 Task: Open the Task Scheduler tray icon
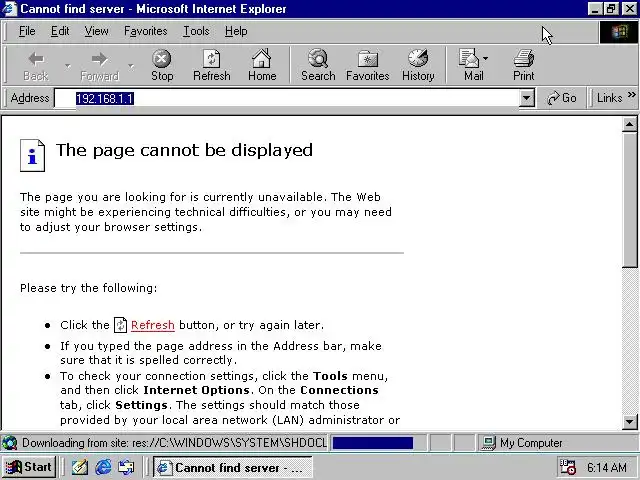click(x=568, y=467)
